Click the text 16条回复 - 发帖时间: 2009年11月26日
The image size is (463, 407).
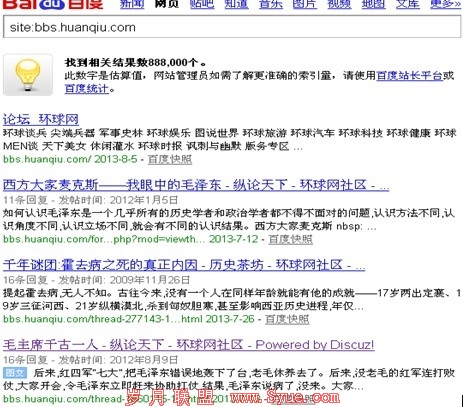tap(96, 280)
